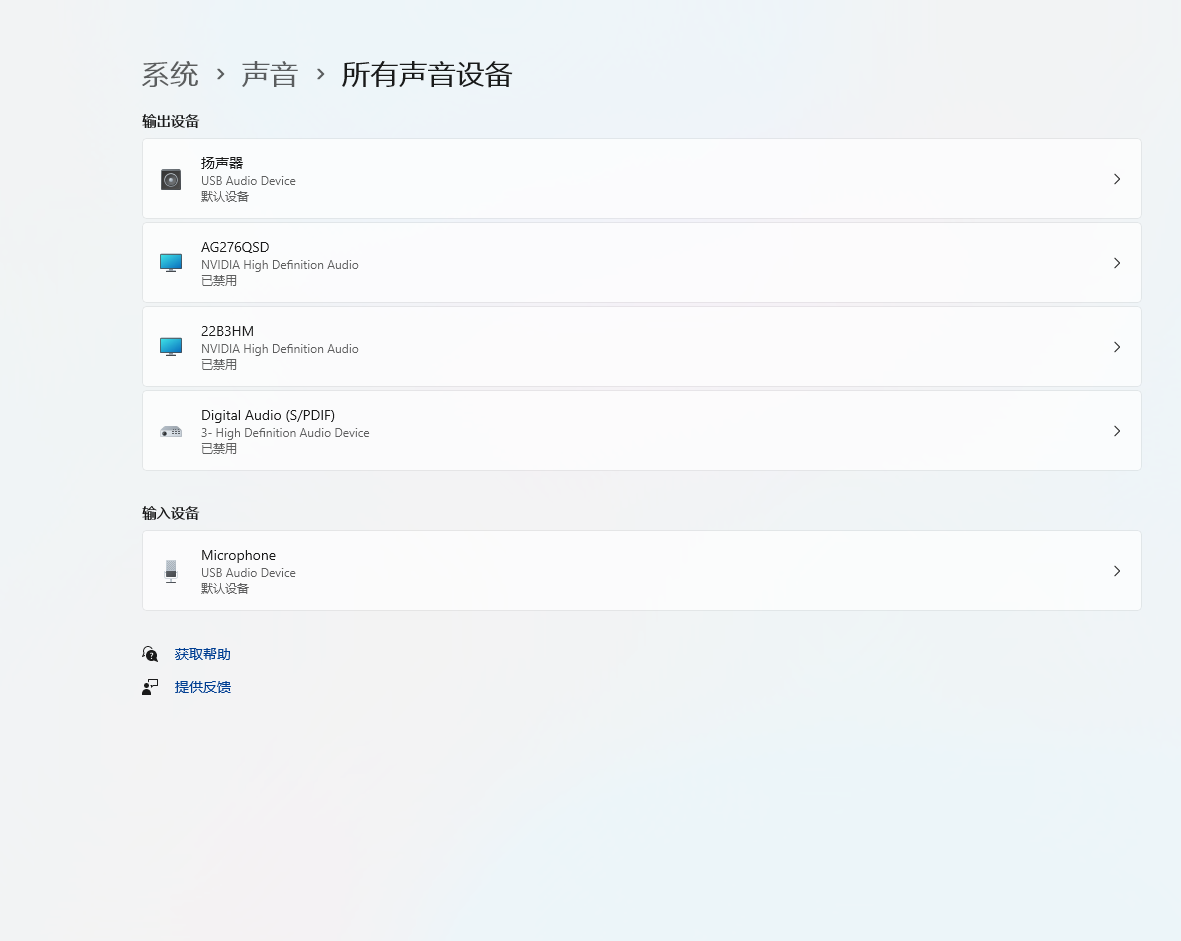
Task: Open the Microphone USB input device settings
Action: pyautogui.click(x=641, y=570)
